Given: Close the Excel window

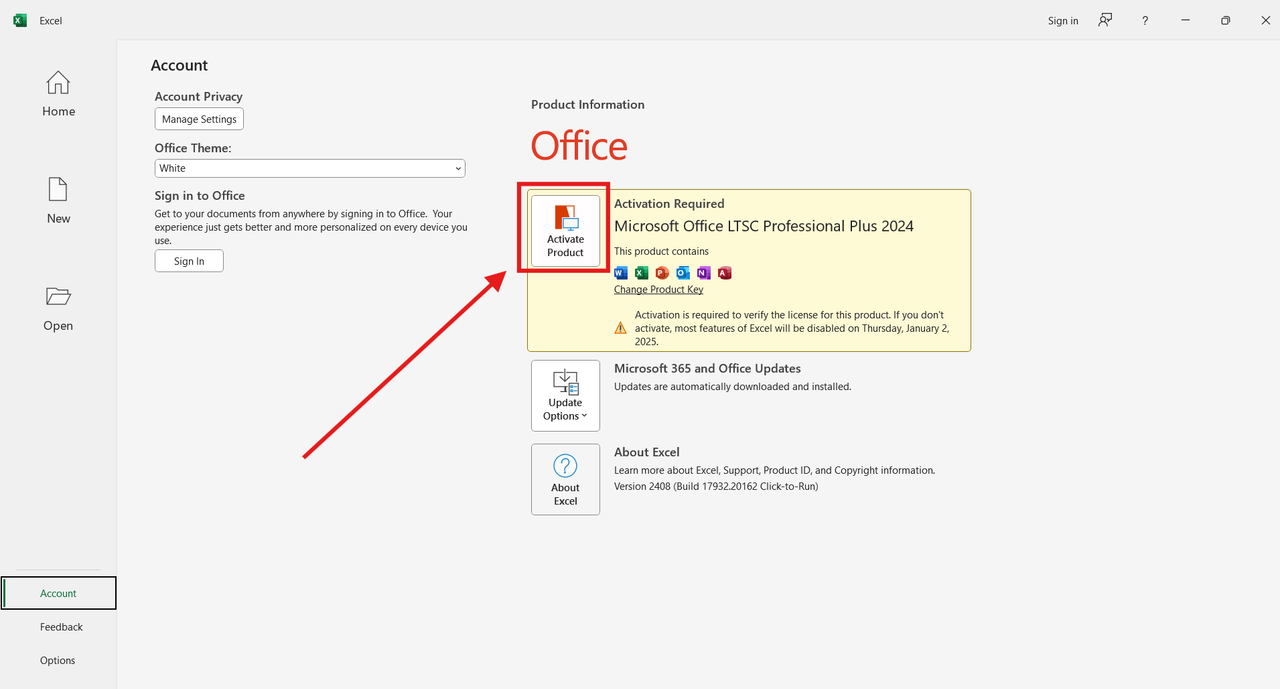Looking at the screenshot, I should tap(1265, 20).
